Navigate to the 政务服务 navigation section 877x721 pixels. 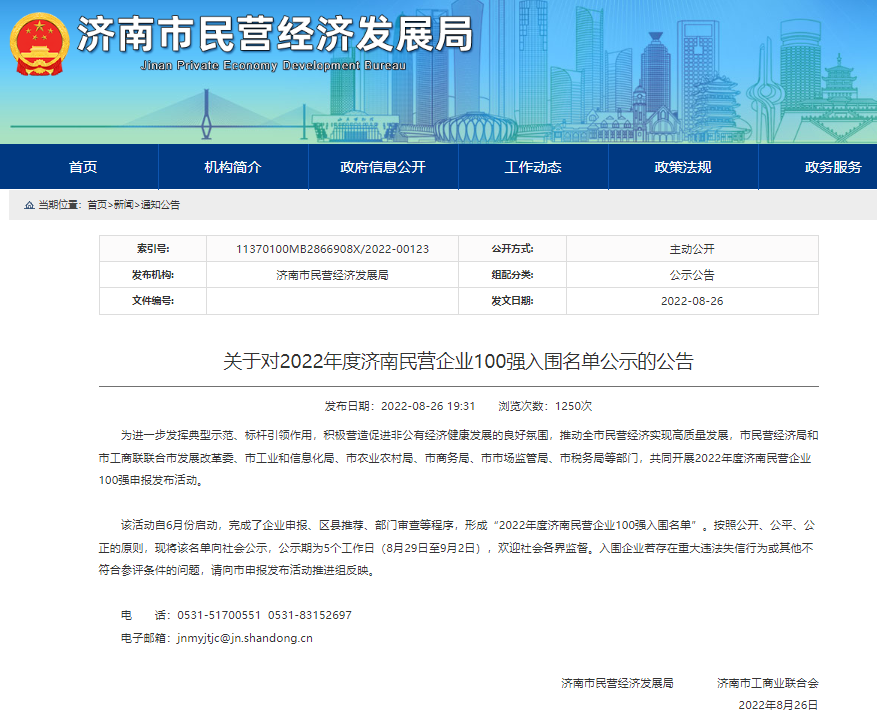click(x=832, y=167)
